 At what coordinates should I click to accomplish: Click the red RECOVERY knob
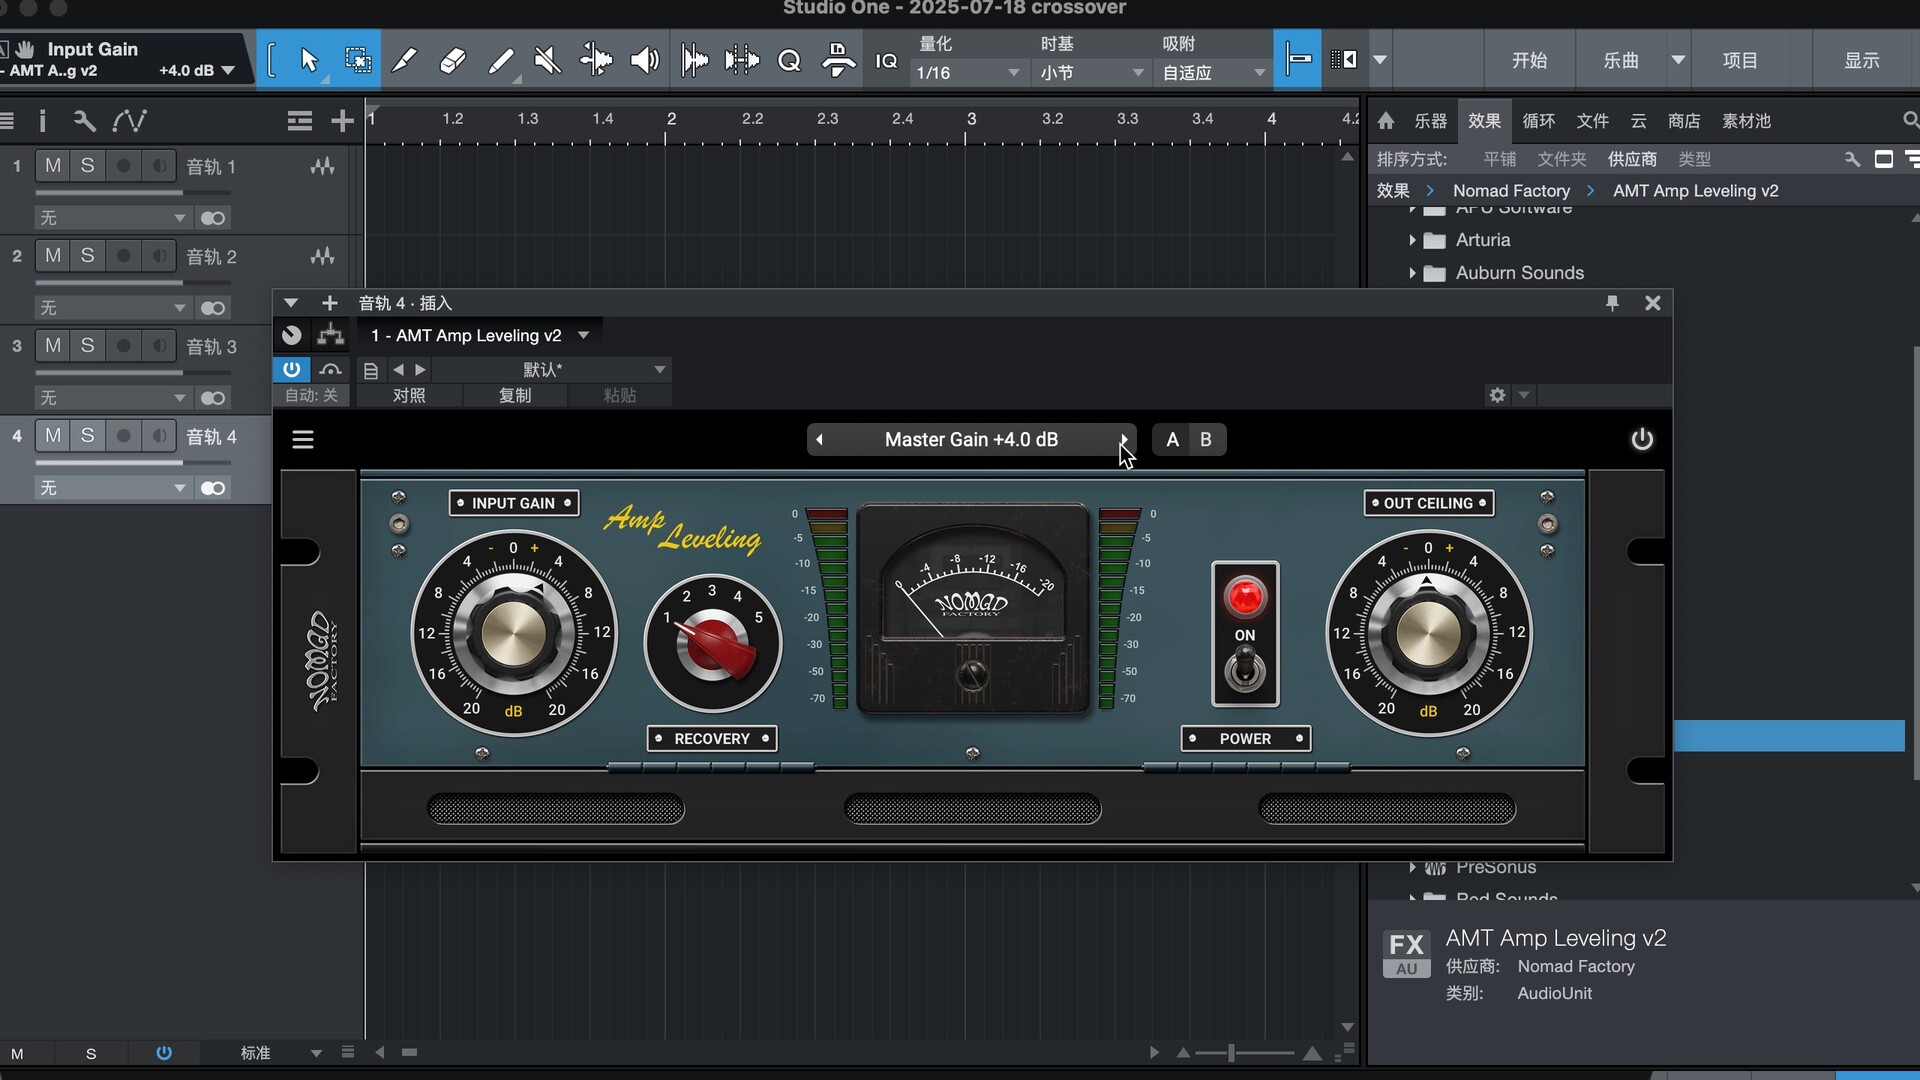[712, 642]
